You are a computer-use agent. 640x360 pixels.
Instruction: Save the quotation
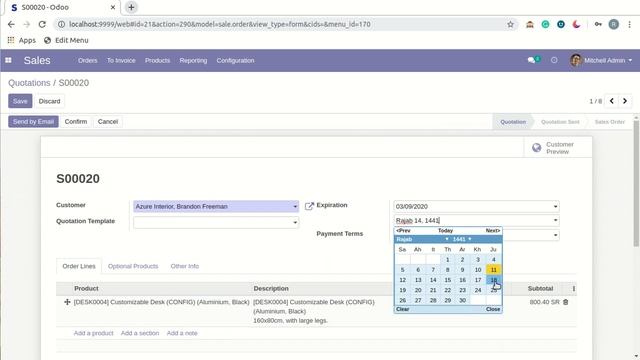pyautogui.click(x=20, y=101)
